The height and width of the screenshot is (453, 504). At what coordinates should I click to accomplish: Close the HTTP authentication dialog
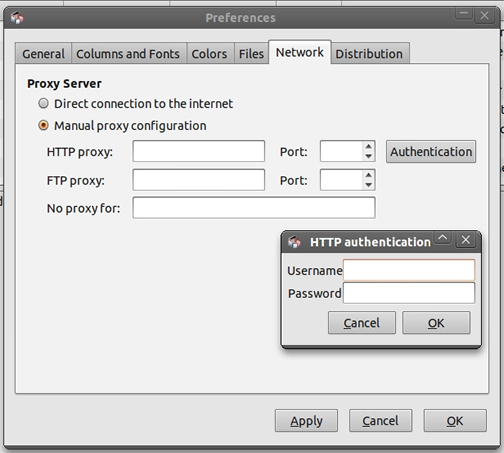click(466, 240)
